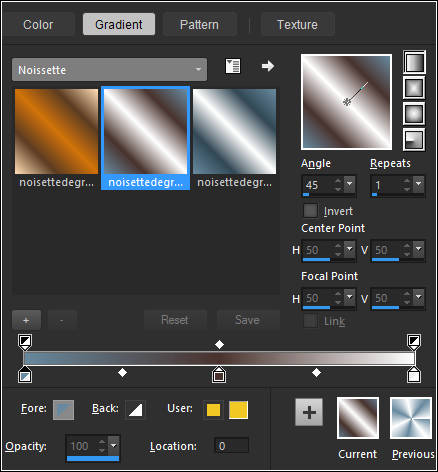Screen dimensions: 438x472
Task: Switch to the Texture tab
Action: tap(297, 25)
